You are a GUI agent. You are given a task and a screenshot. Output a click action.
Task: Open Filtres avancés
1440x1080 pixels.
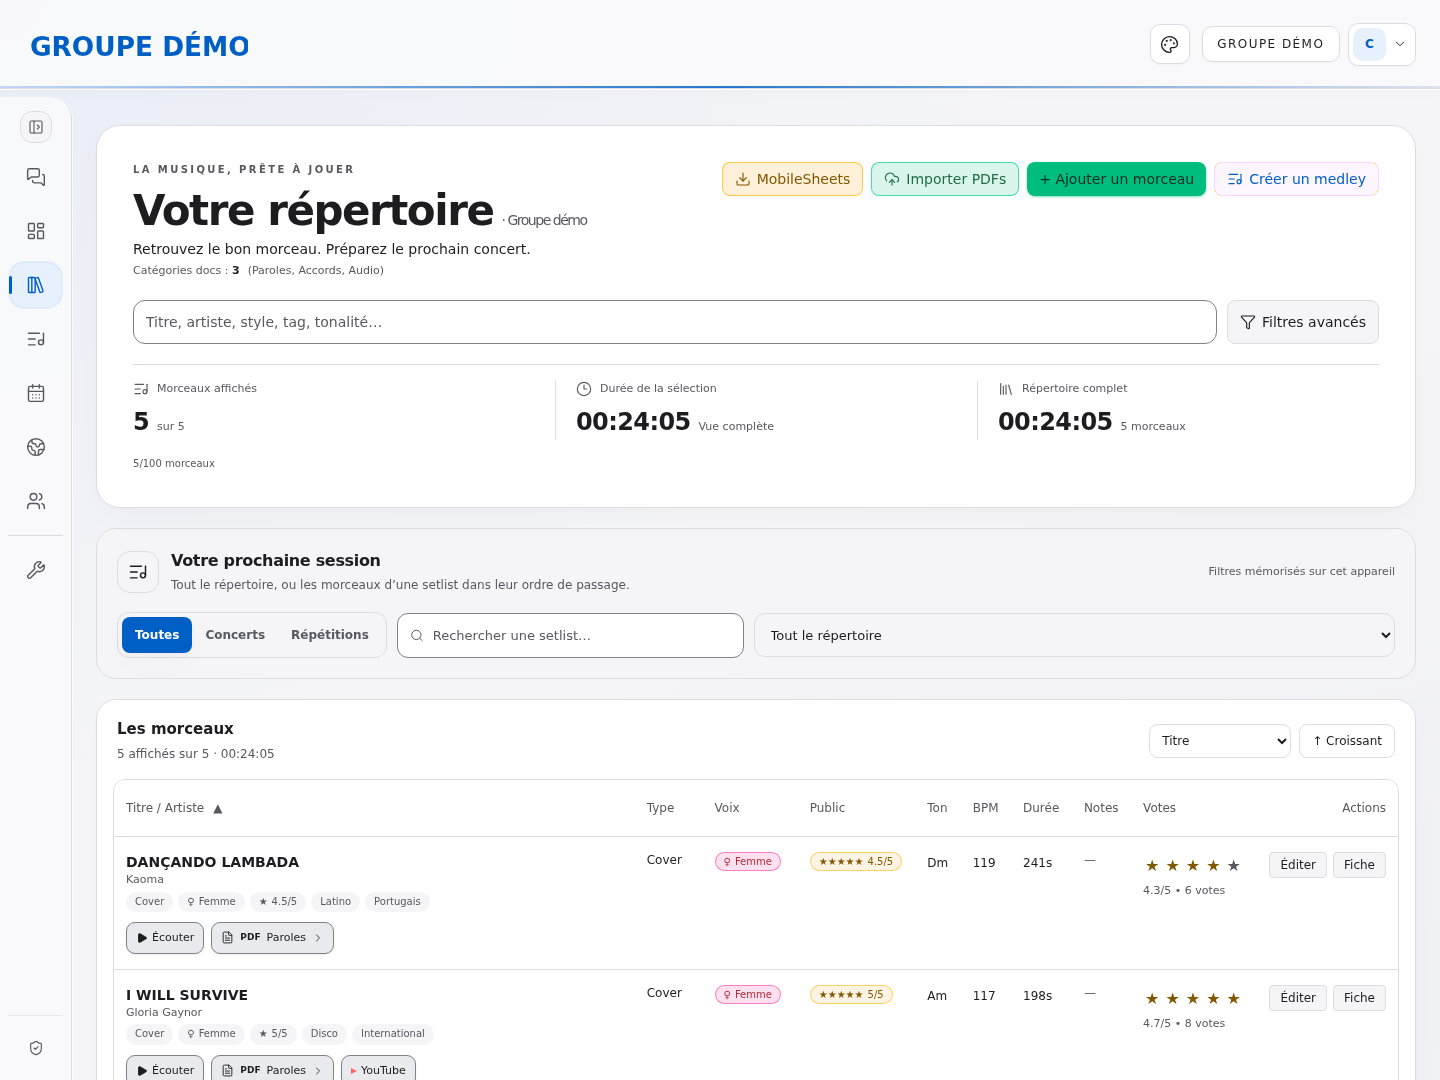(x=1303, y=322)
